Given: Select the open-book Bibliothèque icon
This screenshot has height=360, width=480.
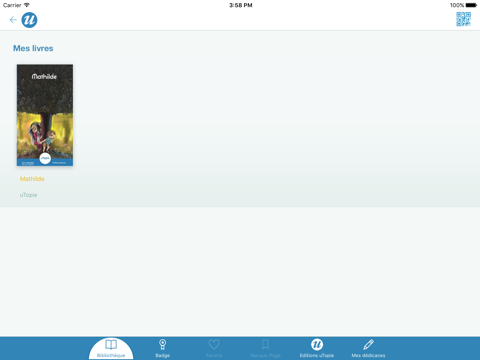Looking at the screenshot, I should [111, 344].
